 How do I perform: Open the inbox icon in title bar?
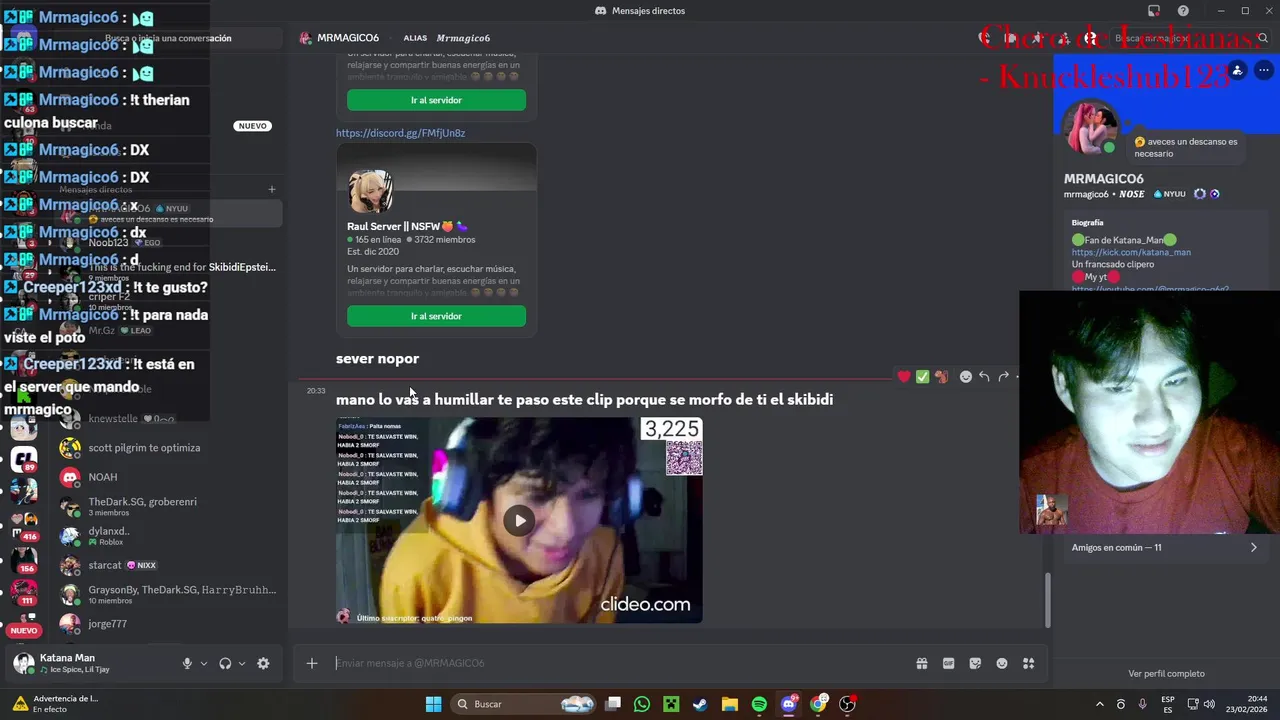(1153, 11)
